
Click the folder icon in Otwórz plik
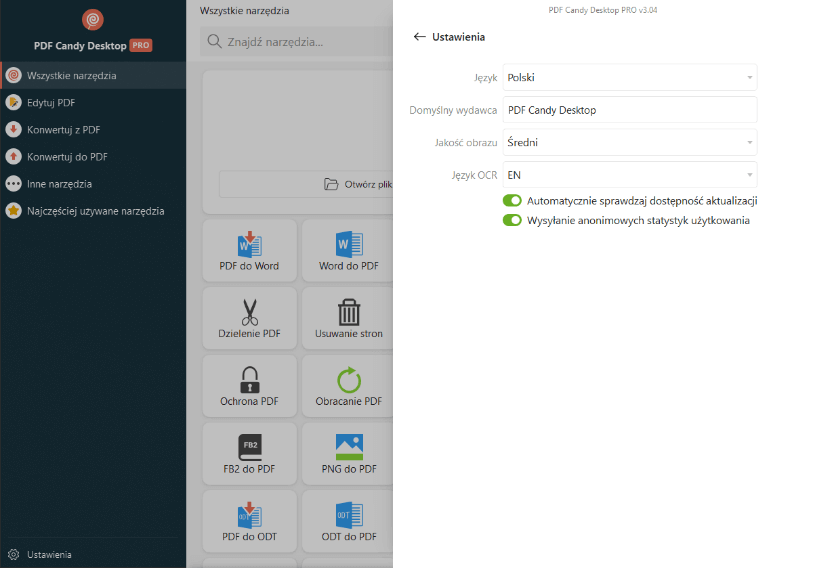pyautogui.click(x=331, y=184)
